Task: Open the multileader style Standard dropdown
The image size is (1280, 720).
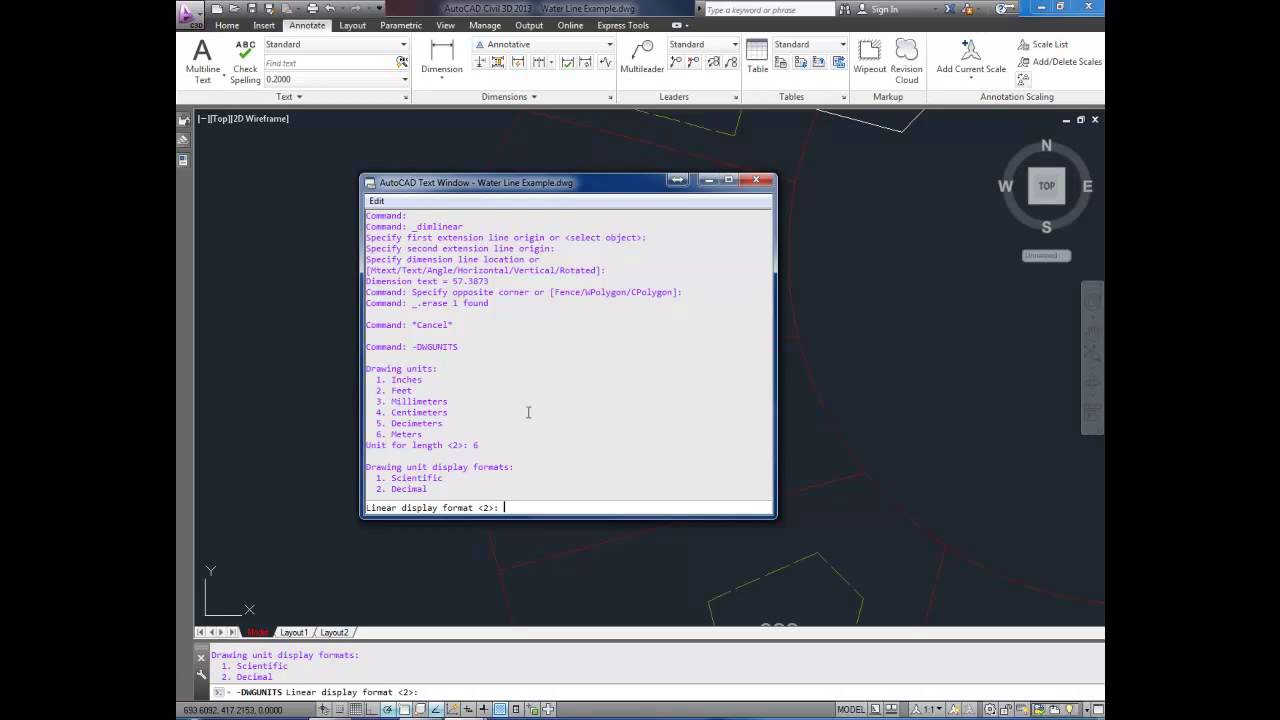Action: pyautogui.click(x=703, y=44)
